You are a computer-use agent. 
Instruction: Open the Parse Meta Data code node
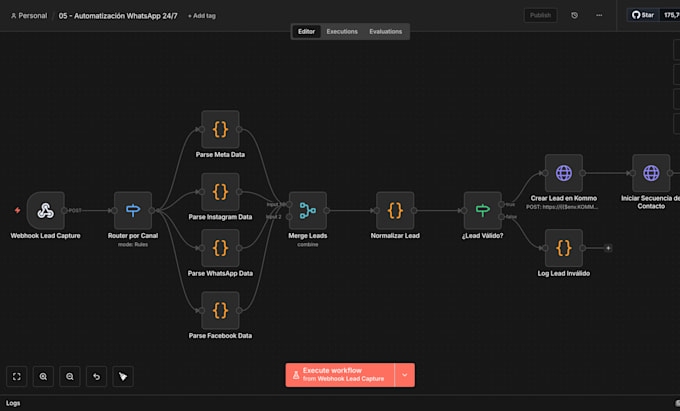tap(220, 129)
